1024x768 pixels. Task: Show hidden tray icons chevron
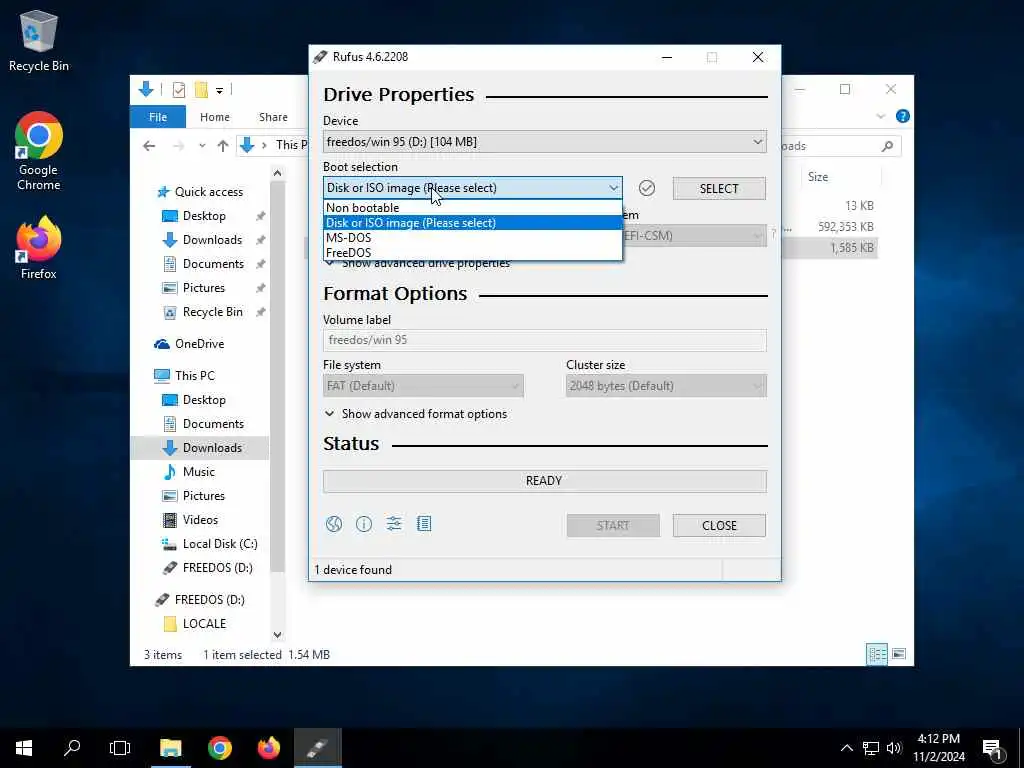[846, 748]
